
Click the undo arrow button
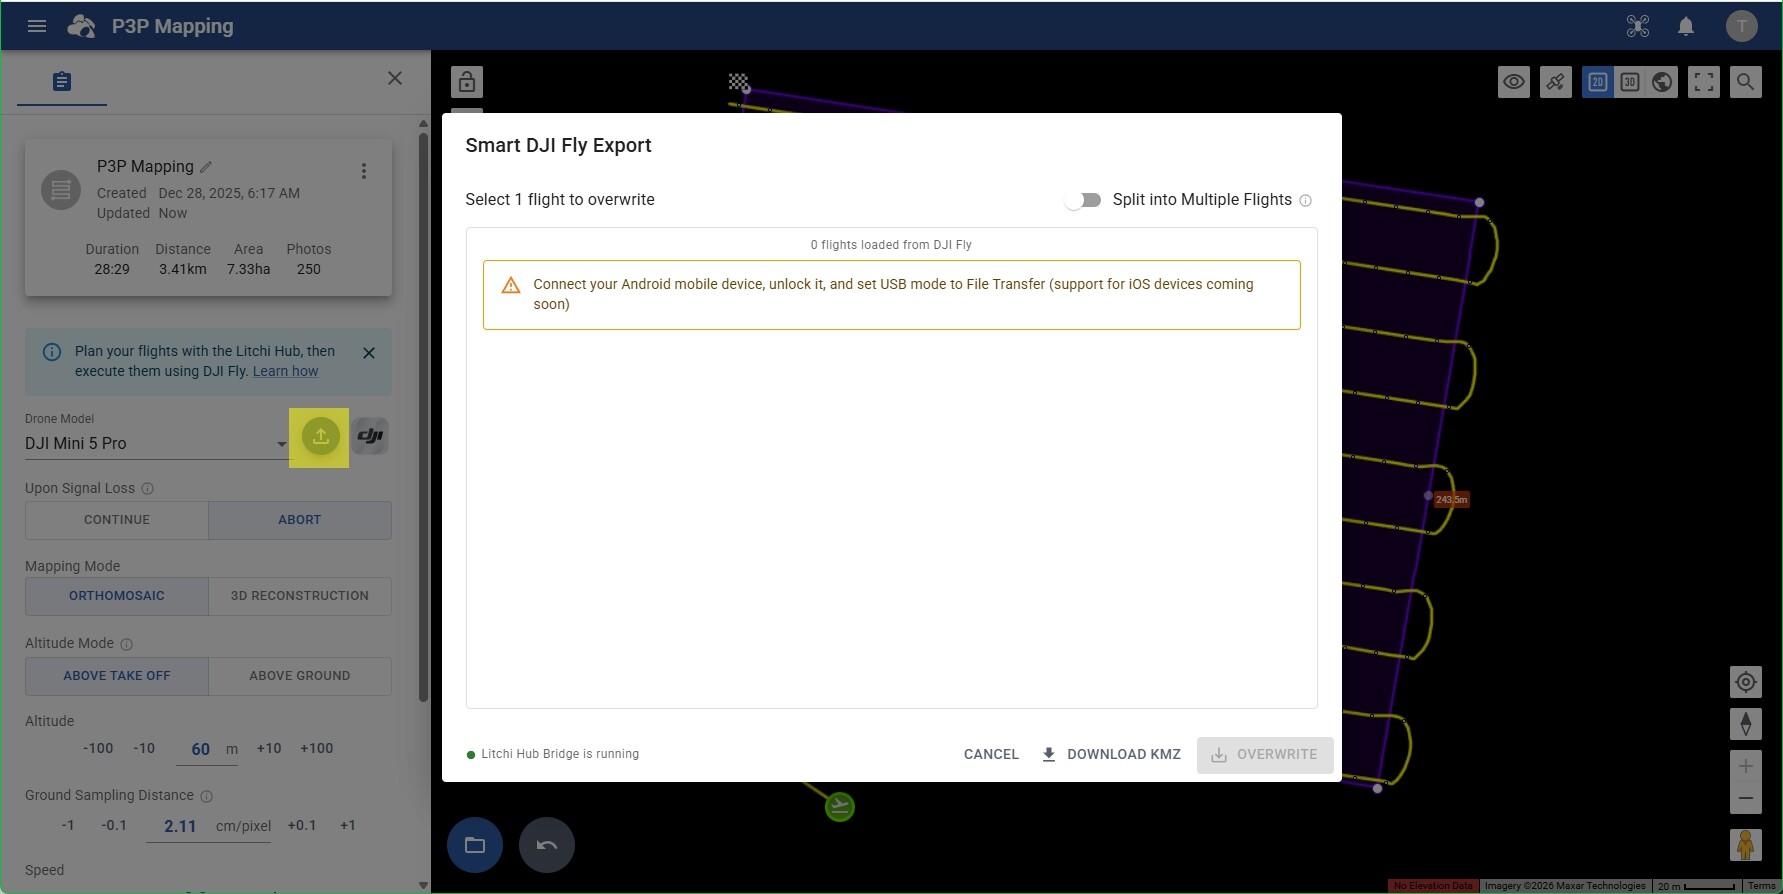[x=546, y=845]
